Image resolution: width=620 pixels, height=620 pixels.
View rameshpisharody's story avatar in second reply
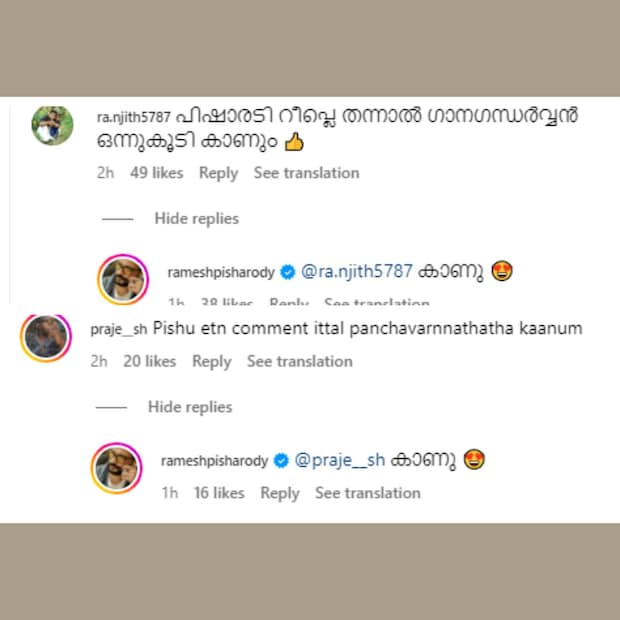[x=116, y=468]
